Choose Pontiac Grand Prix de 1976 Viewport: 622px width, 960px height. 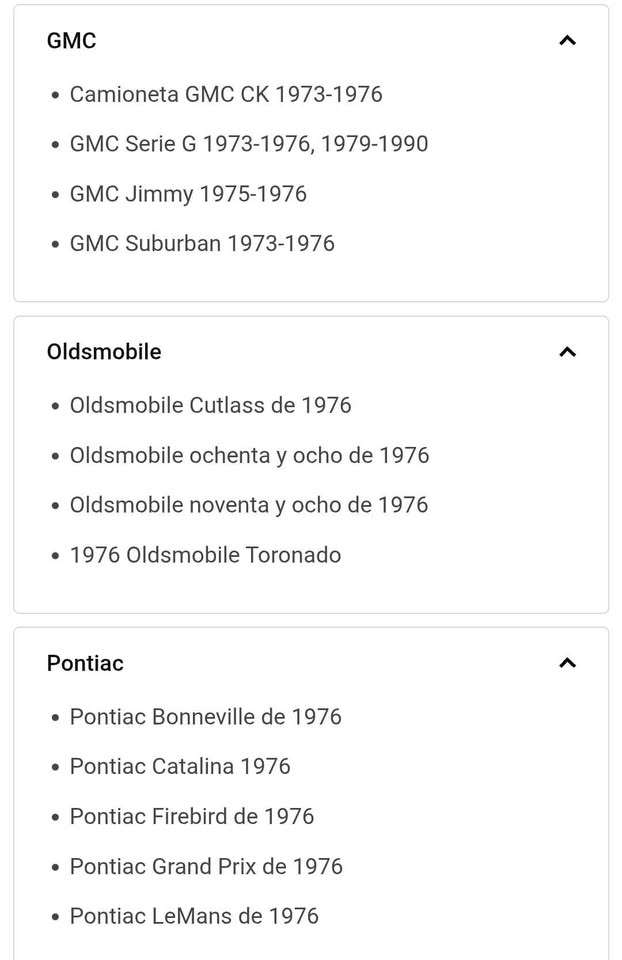(206, 867)
